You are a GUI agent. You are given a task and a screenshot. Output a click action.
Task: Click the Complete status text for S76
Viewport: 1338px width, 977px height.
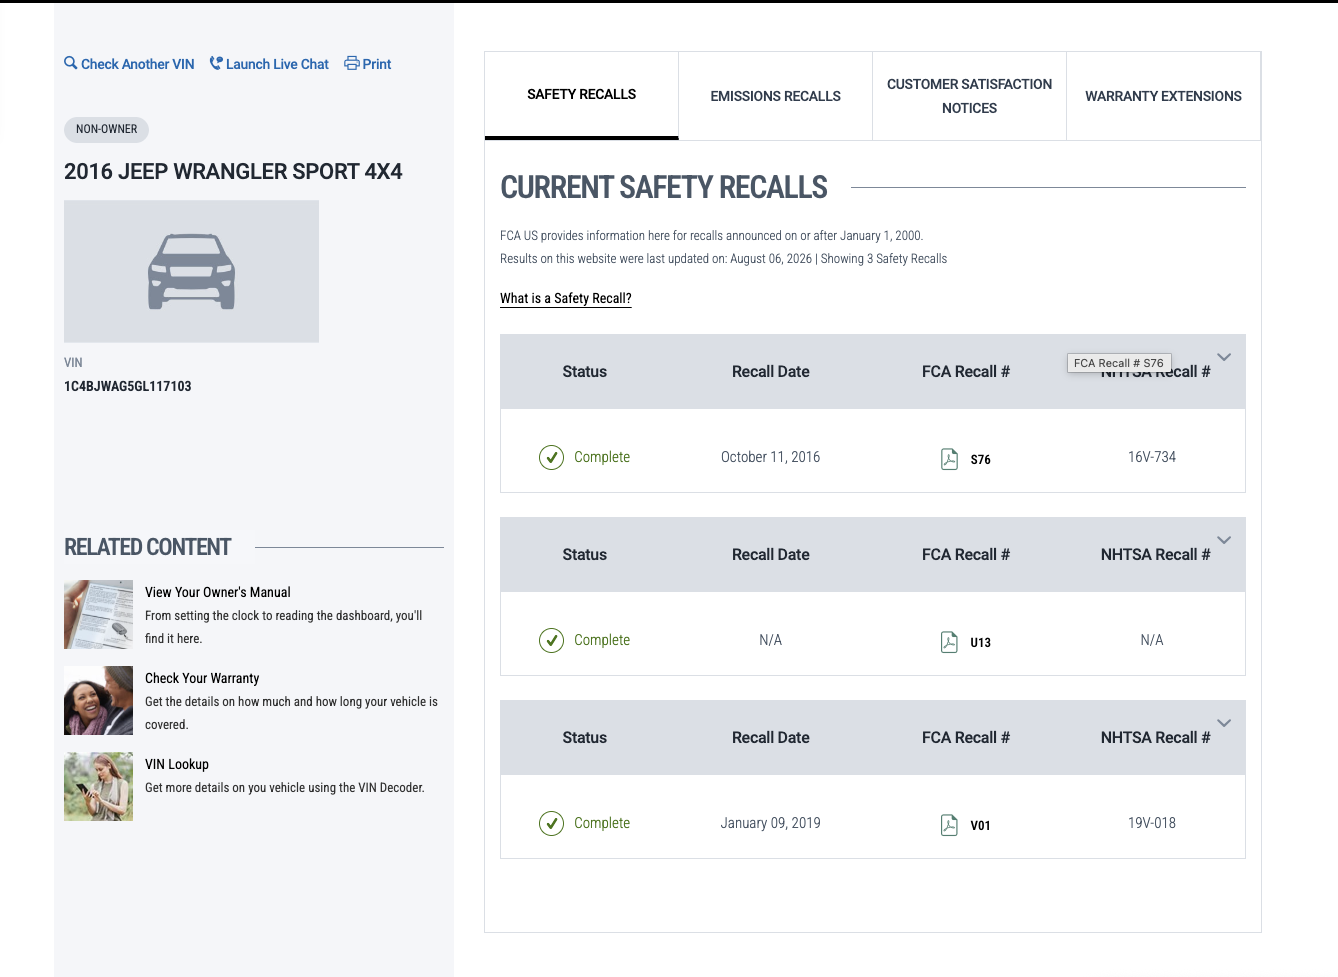tap(602, 457)
